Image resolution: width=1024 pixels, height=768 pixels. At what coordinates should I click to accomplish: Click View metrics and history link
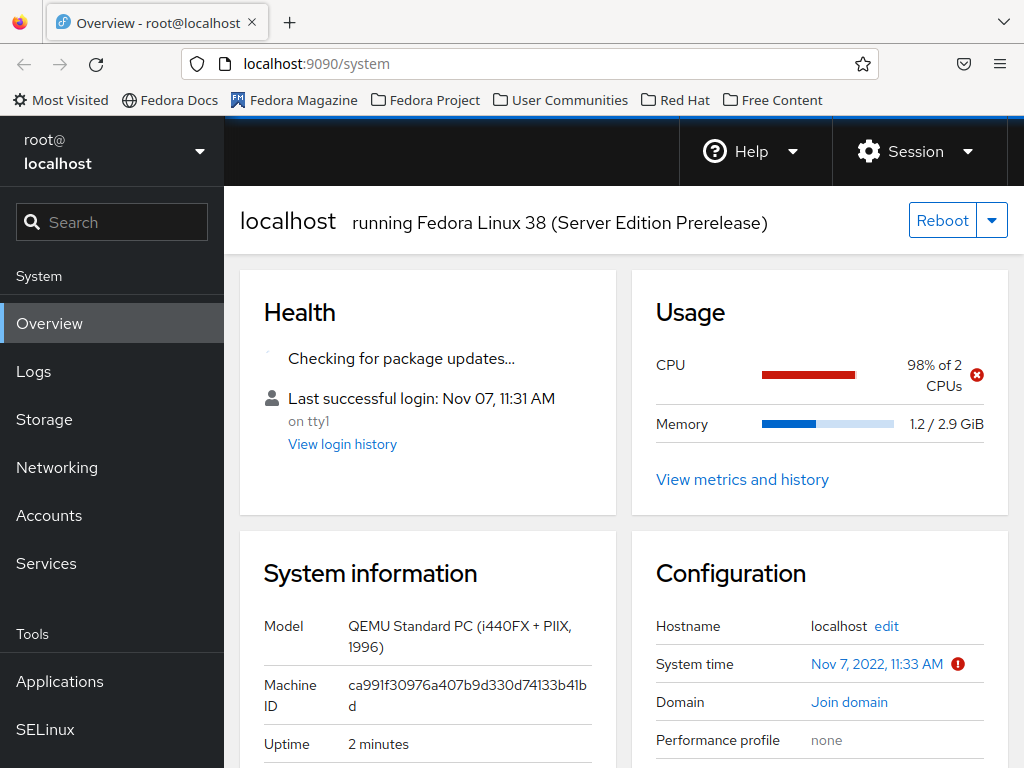(x=742, y=479)
